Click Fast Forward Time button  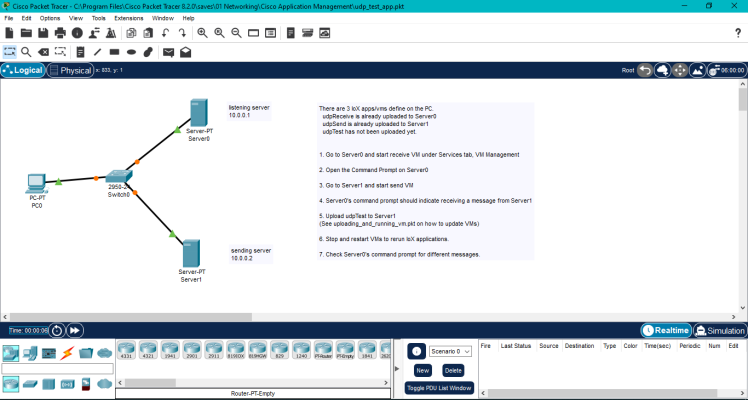pos(75,330)
